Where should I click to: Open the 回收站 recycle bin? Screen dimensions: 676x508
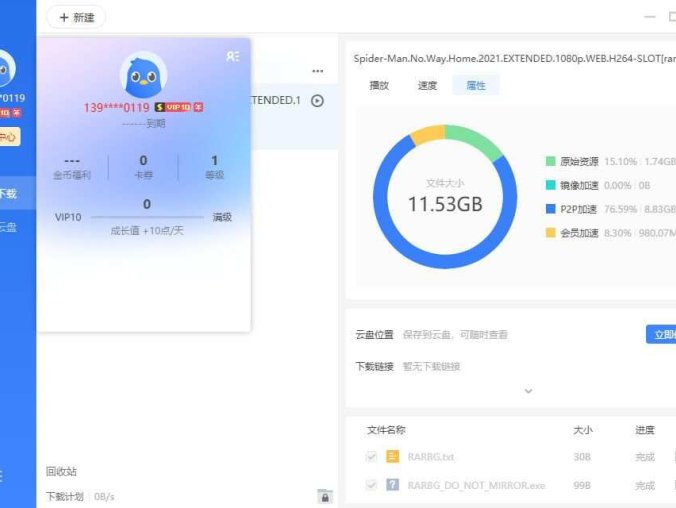(61, 471)
